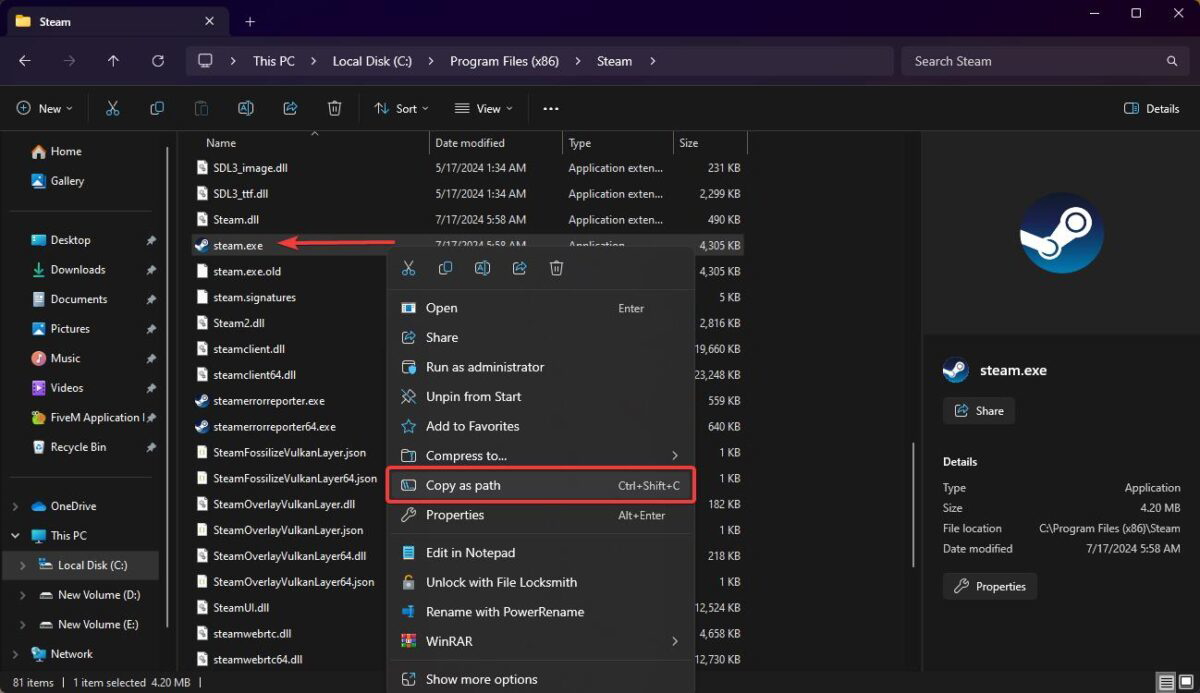Viewport: 1200px width, 693px height.
Task: Click the Properties button in the details pane
Action: 989,586
